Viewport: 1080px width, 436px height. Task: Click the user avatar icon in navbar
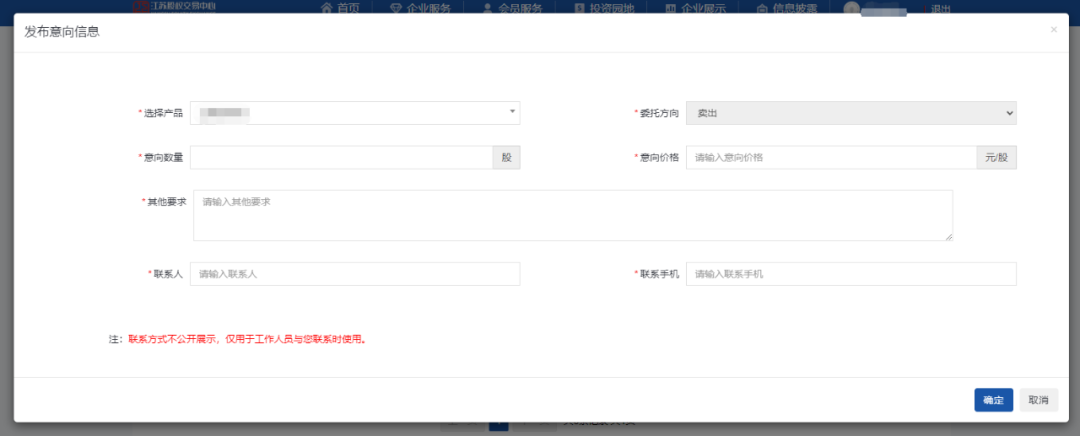pos(852,8)
